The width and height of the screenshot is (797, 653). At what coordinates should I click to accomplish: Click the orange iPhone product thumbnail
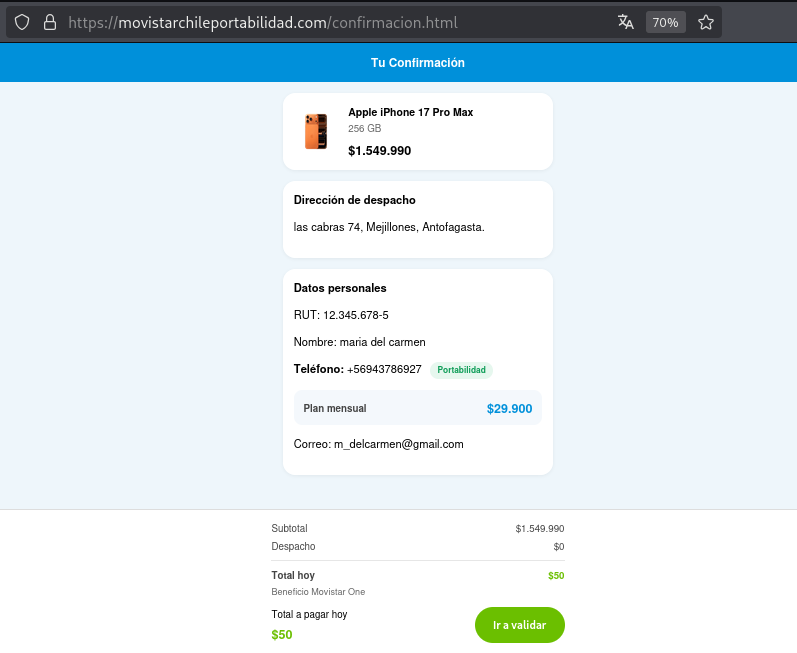[x=316, y=131]
